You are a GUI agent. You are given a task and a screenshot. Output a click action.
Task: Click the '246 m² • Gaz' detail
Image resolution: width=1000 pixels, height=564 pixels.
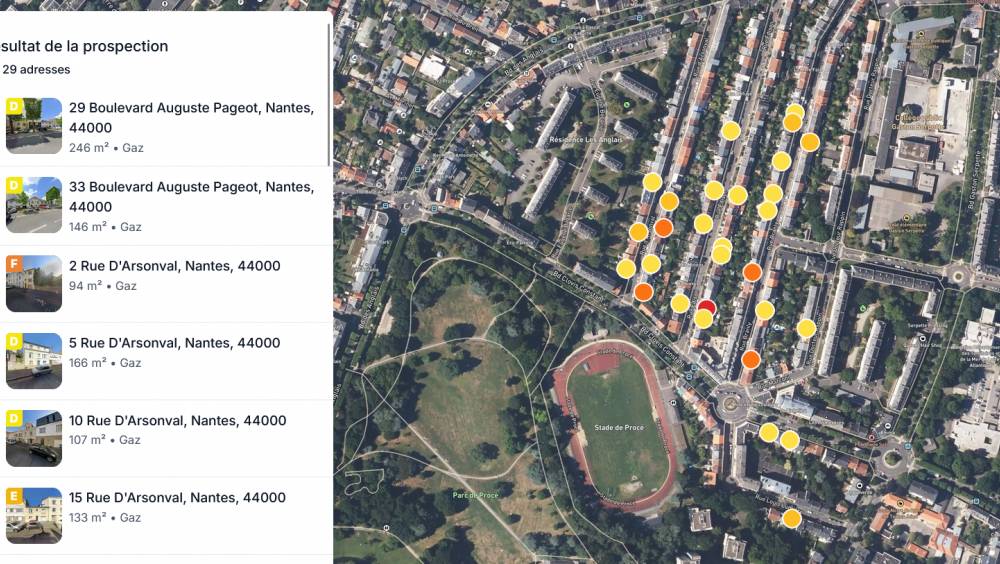click(106, 147)
